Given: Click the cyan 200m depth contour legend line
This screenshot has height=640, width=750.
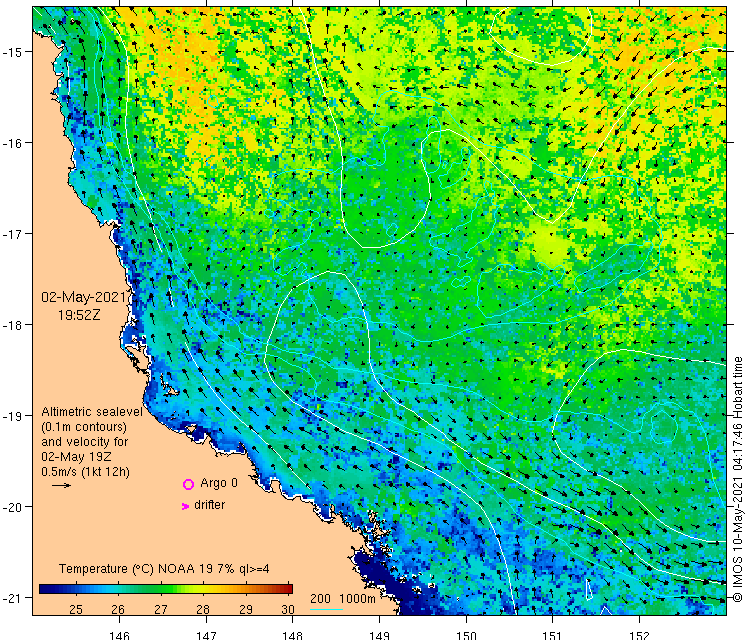Looking at the screenshot, I should point(327,609).
